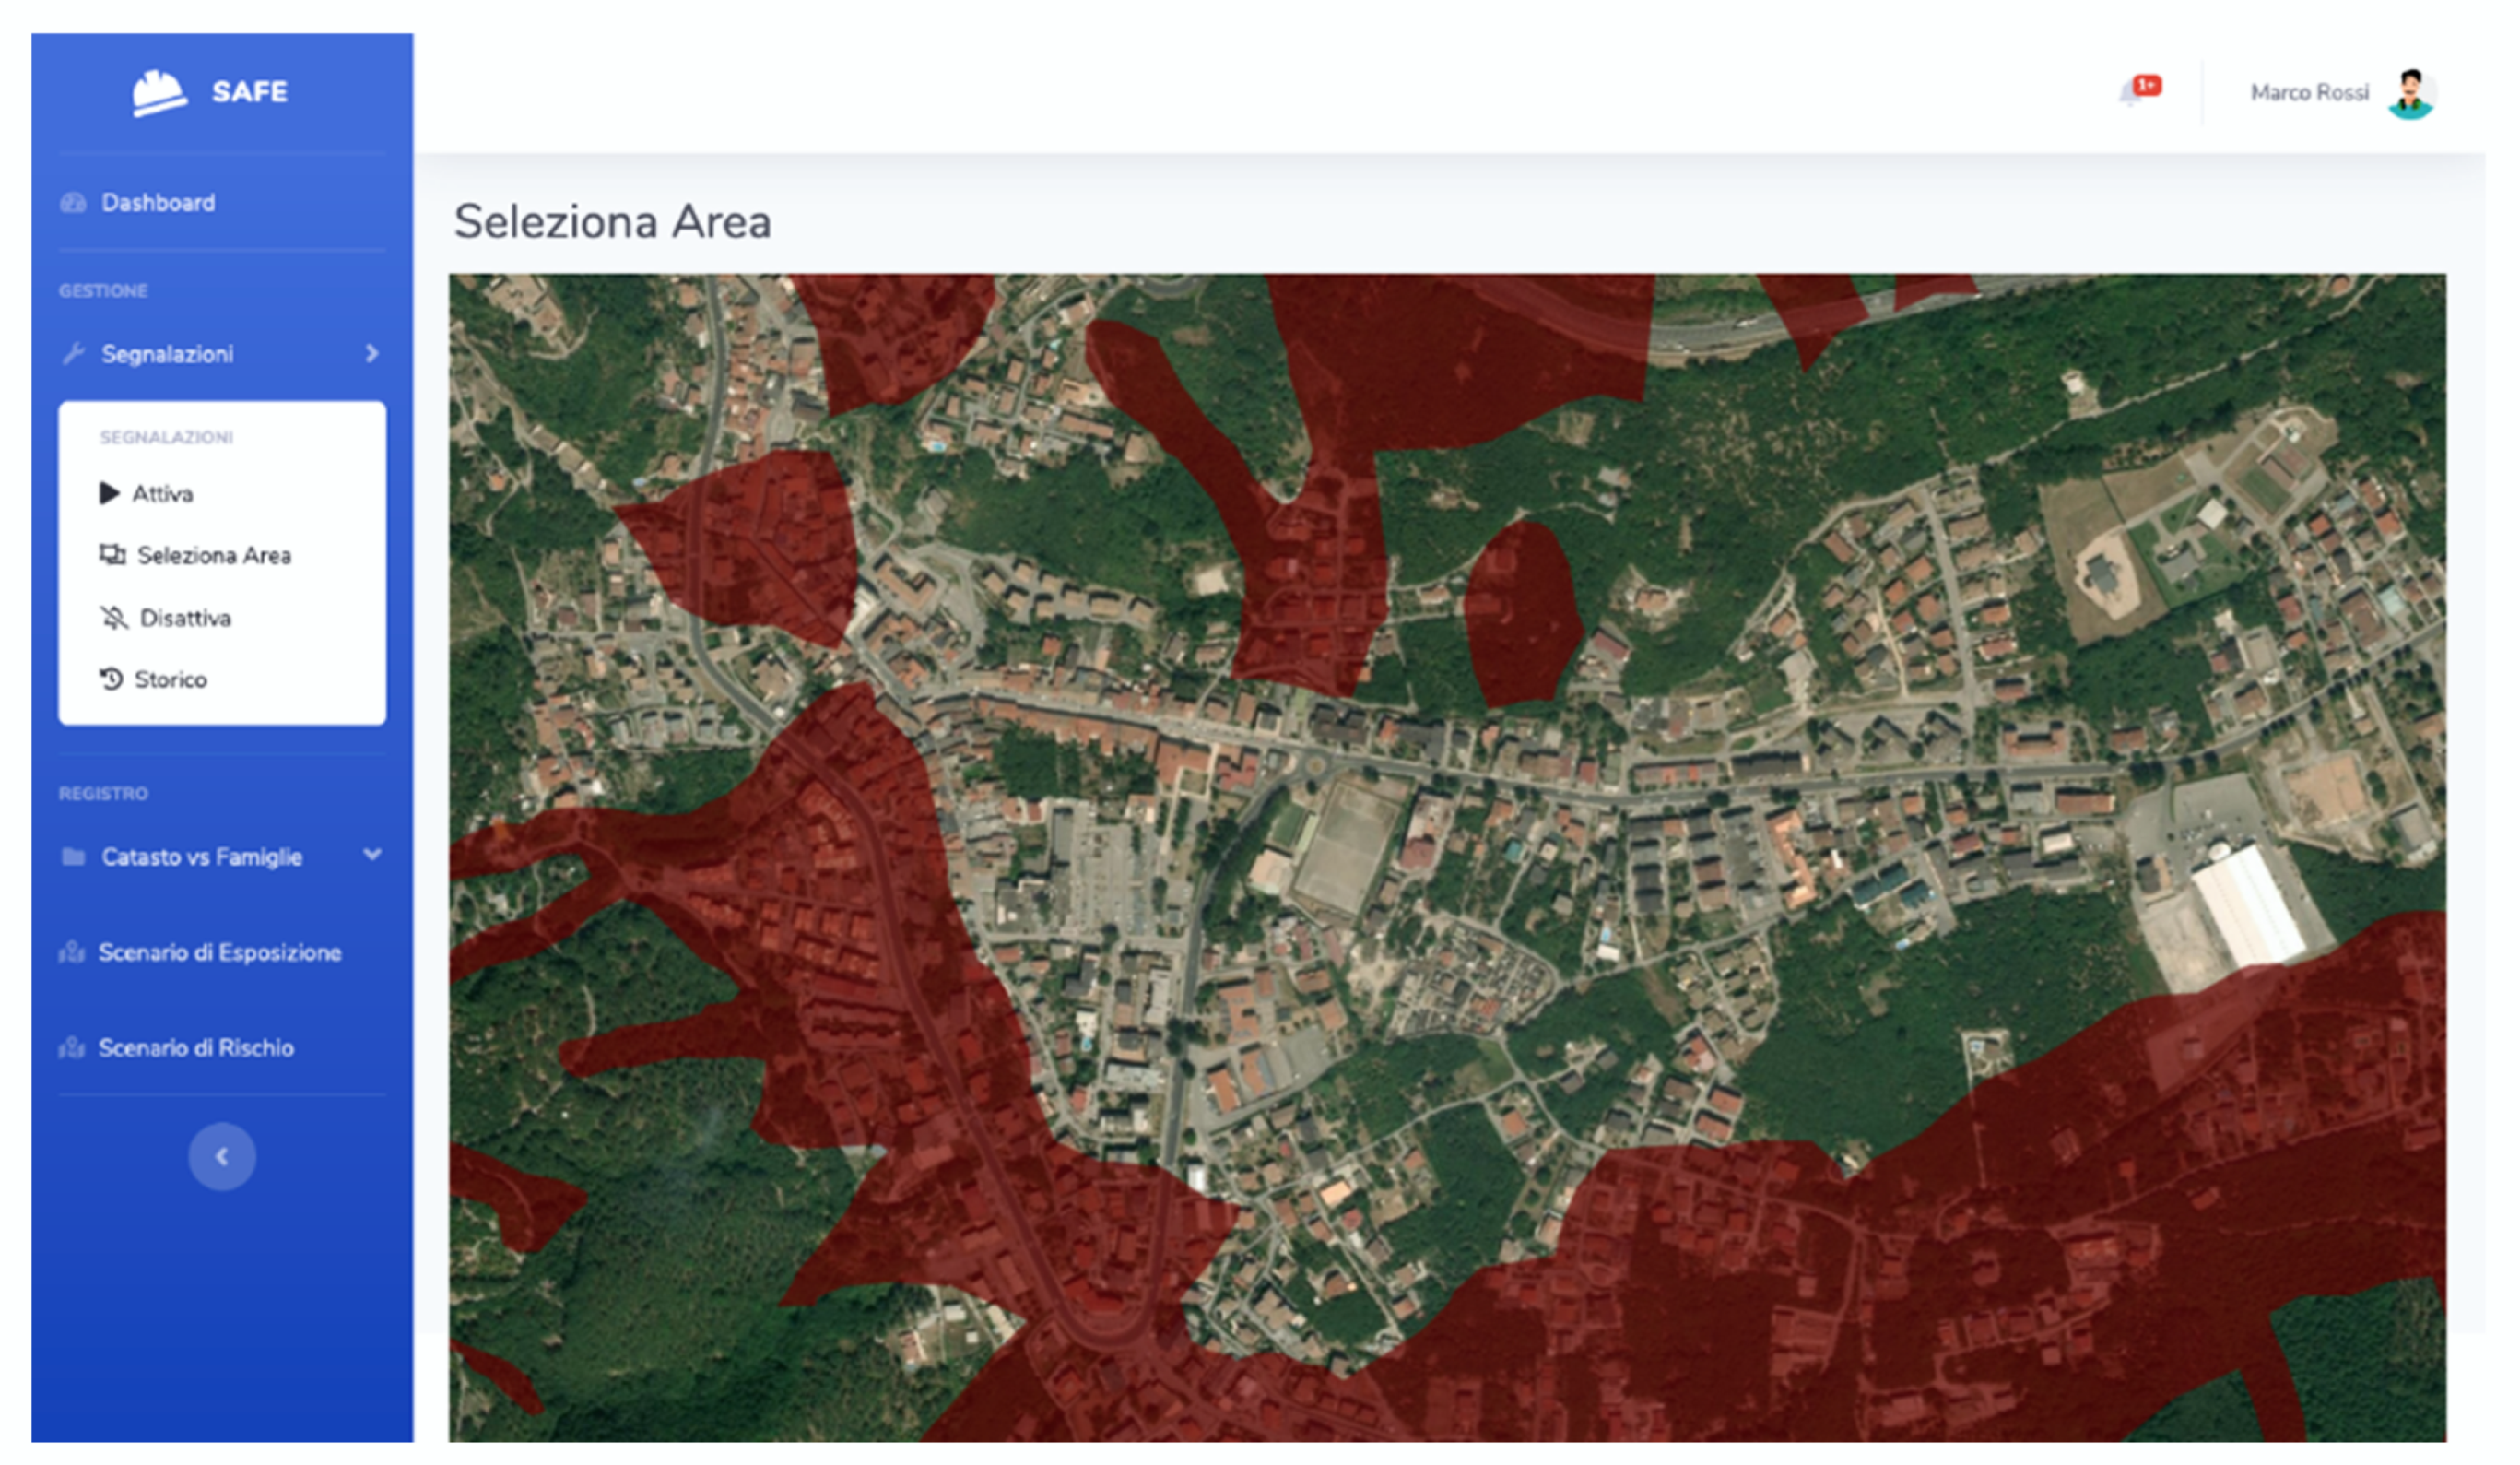Open the notifications bell icon

coord(2131,93)
